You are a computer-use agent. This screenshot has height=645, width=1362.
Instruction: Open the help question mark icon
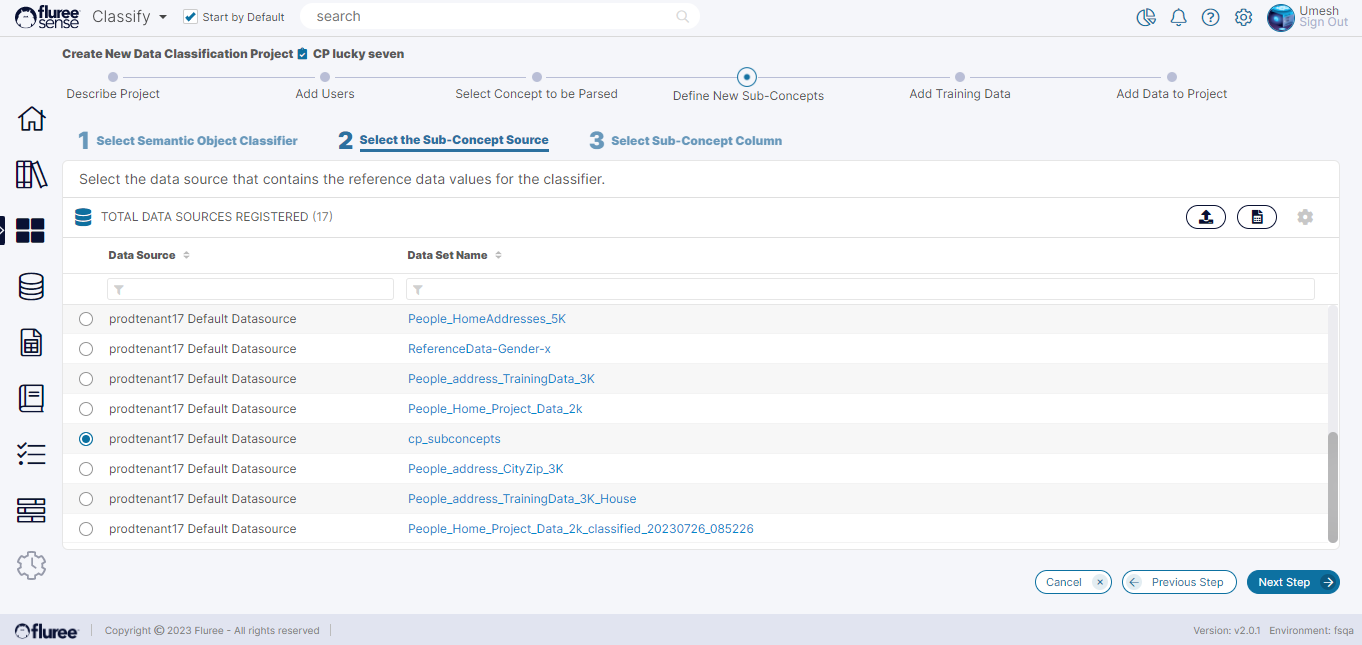[x=1211, y=17]
